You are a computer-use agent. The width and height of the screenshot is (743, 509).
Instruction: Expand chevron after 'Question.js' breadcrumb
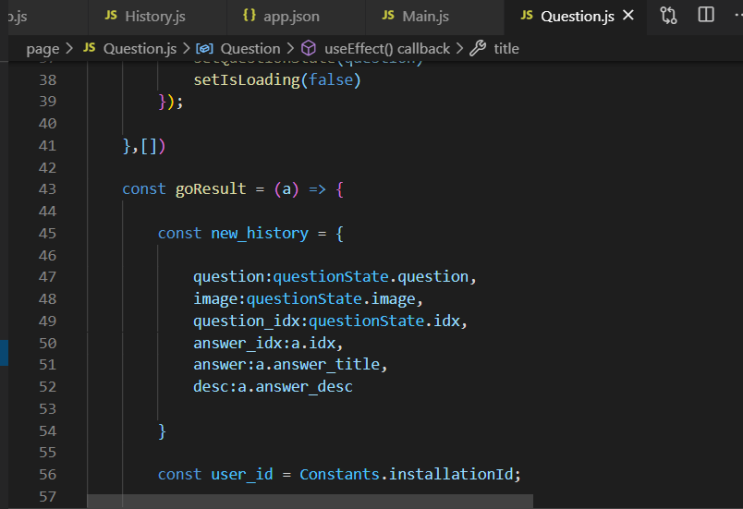tap(186, 48)
